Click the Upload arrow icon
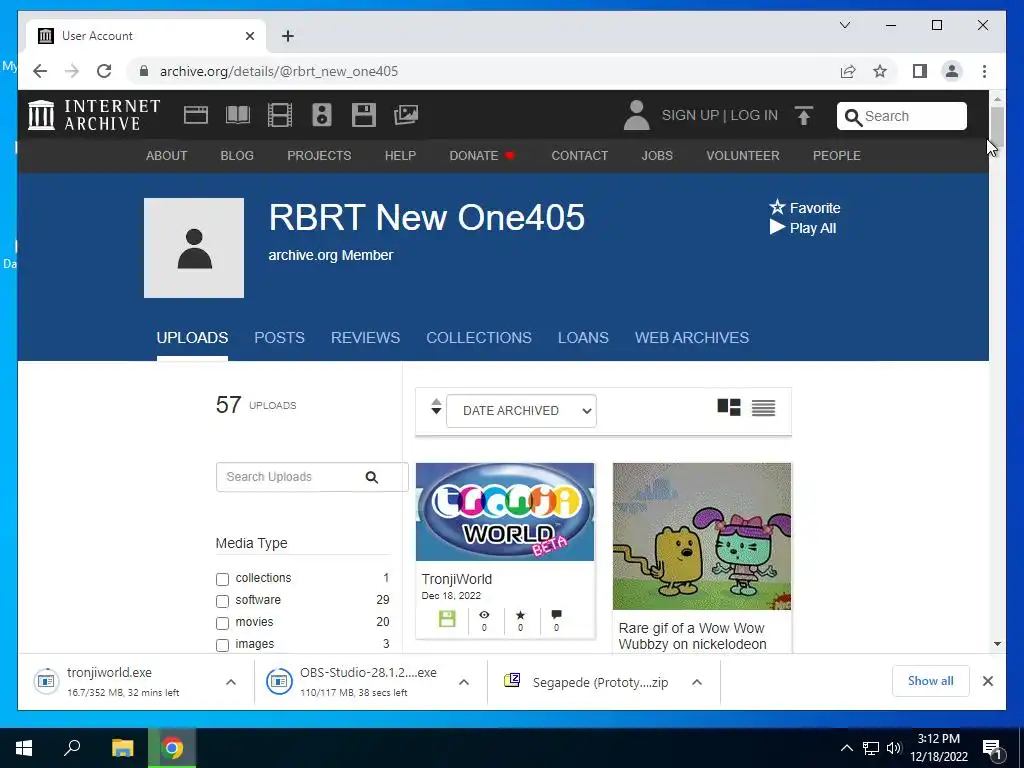Image resolution: width=1024 pixels, height=768 pixels. 804,116
